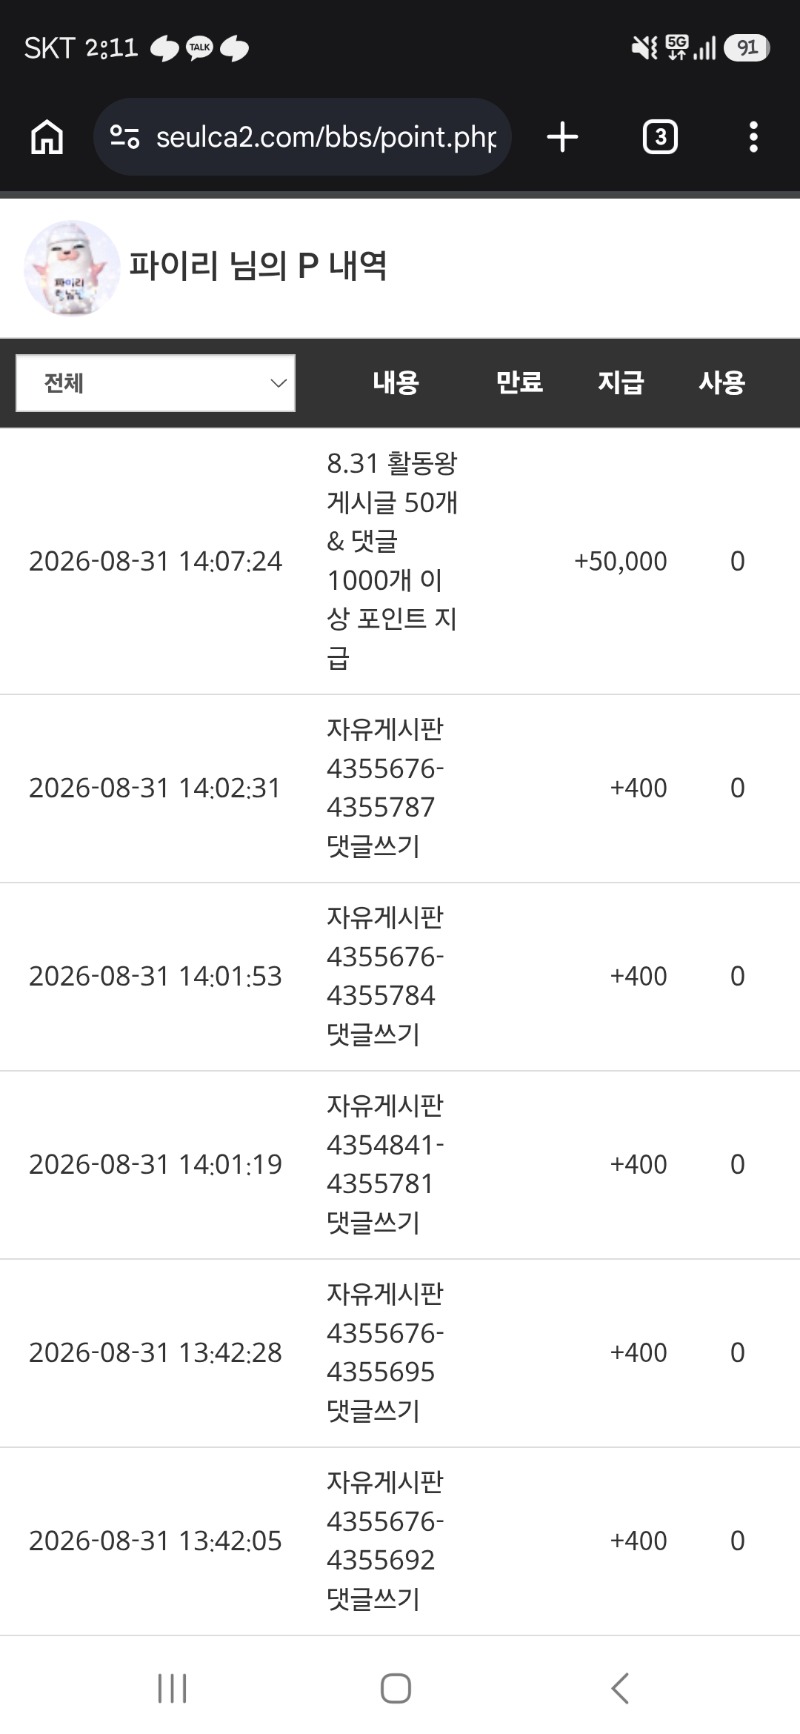Open a new tab with plus icon

coord(563,137)
